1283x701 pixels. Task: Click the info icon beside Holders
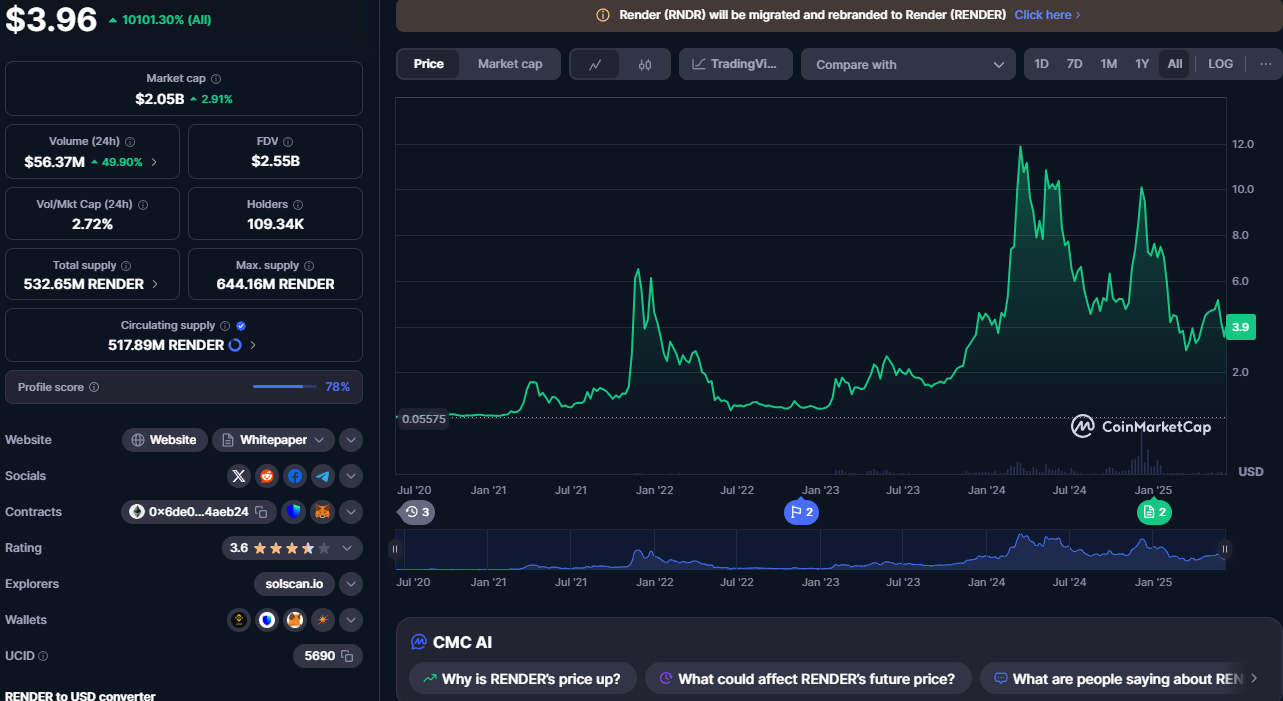(299, 204)
